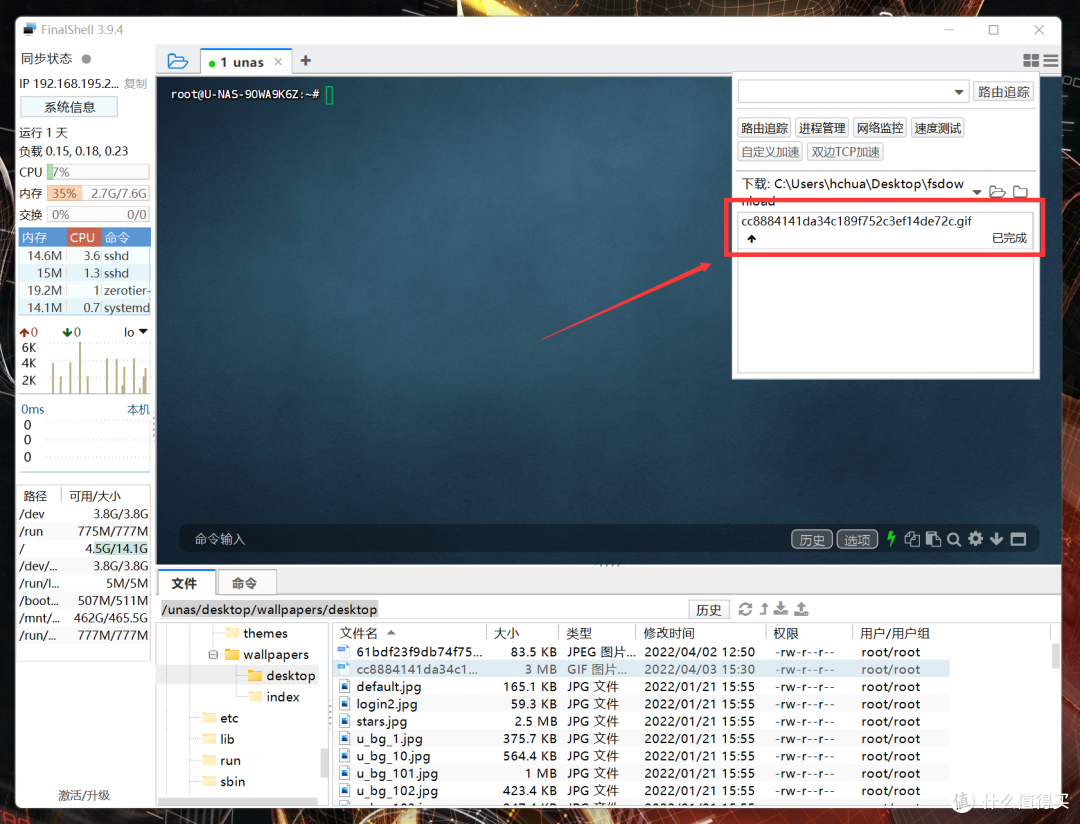Click the download icon in file toolbar
This screenshot has height=824, width=1080.
[x=782, y=609]
